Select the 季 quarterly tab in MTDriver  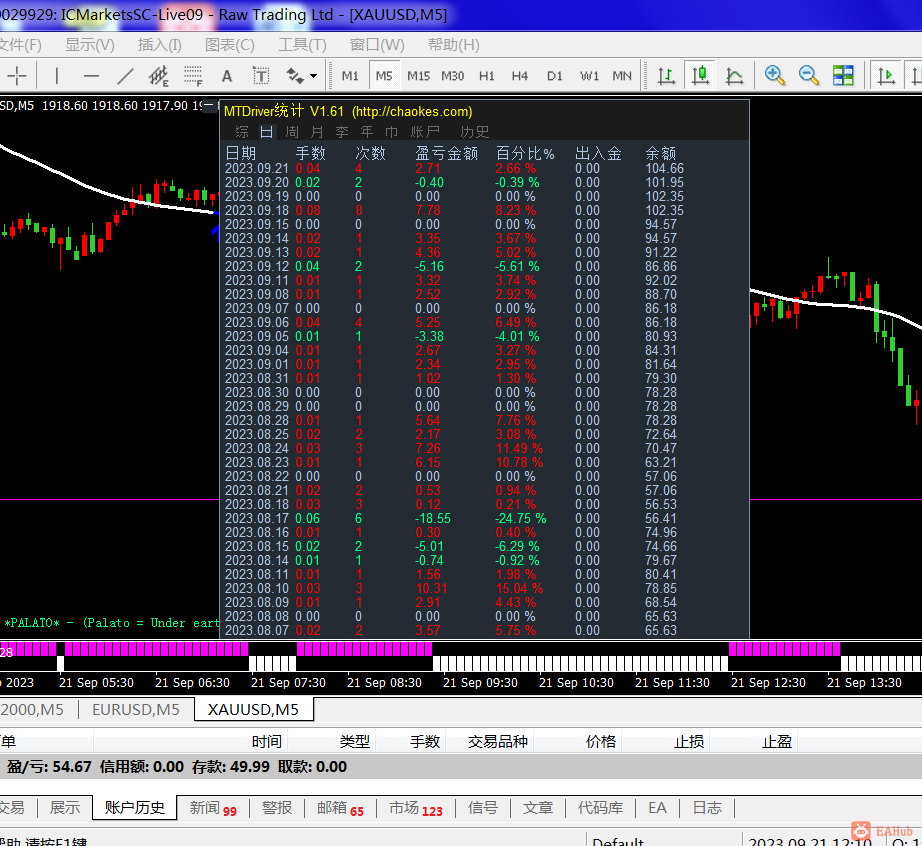[342, 132]
